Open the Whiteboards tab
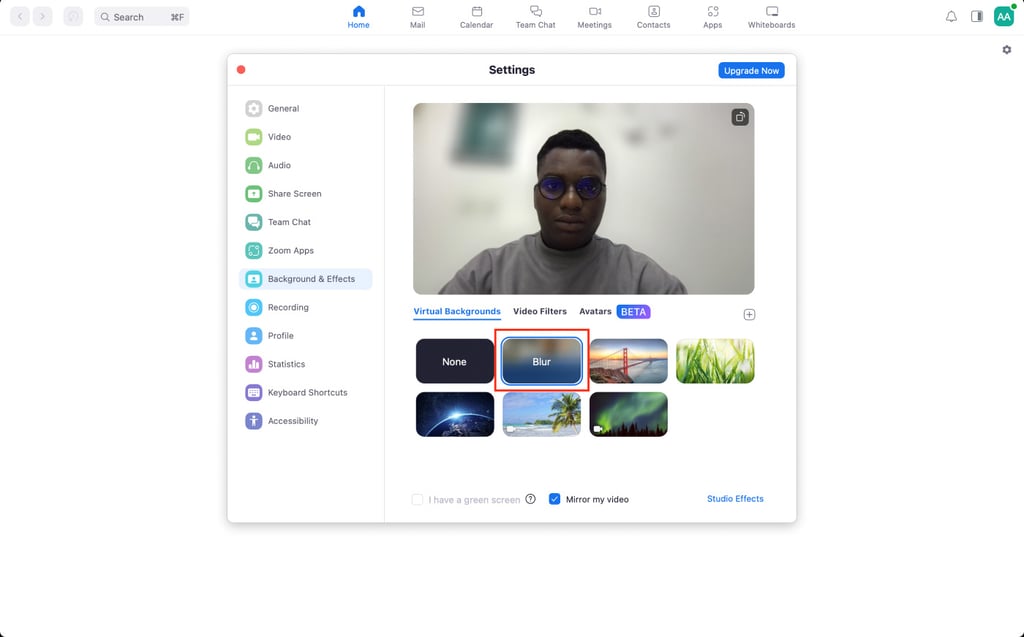The image size is (1024, 637). [x=771, y=17]
